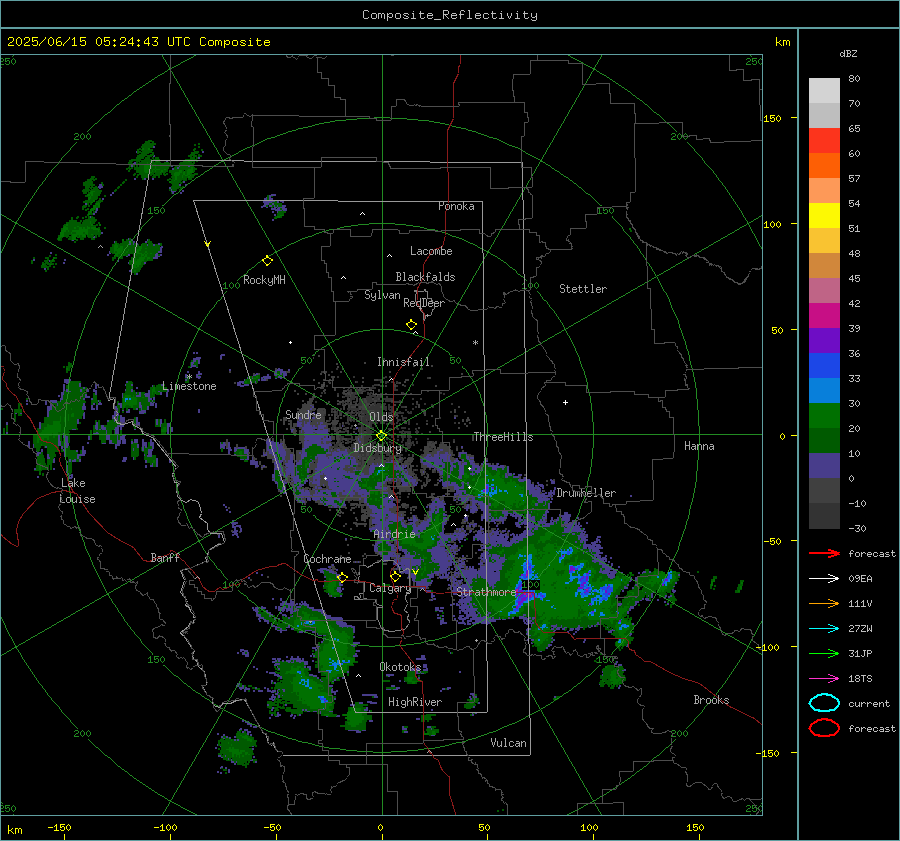Click the blue 33 dBZ color swatch
The height and width of the screenshot is (841, 900).
(824, 366)
